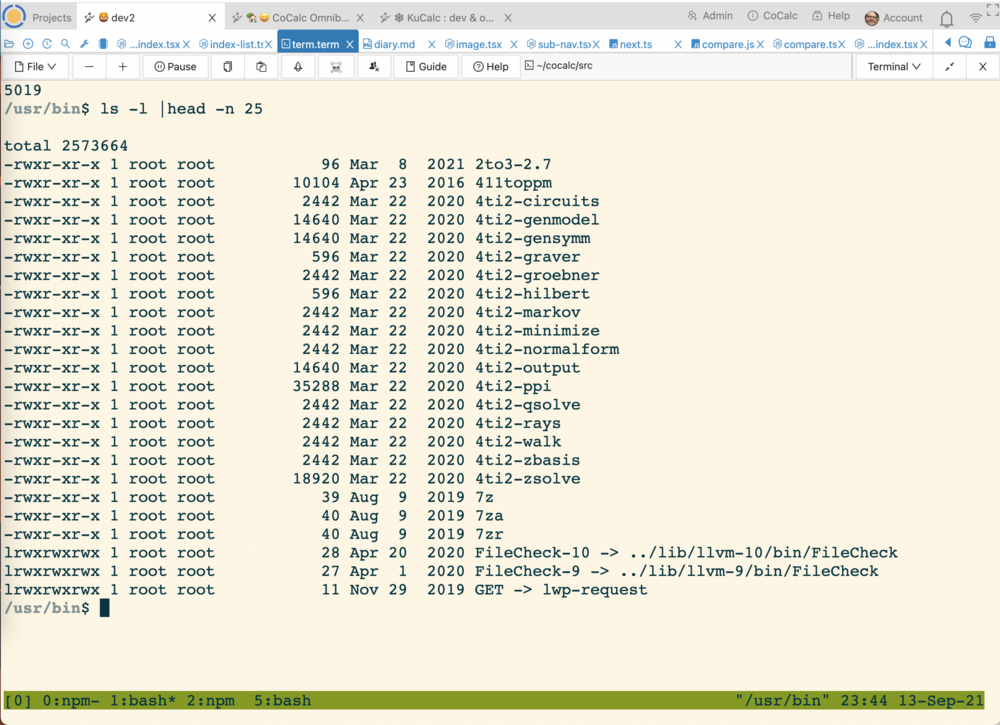Decrease font size with minus button
The image size is (1000, 725).
click(x=89, y=67)
